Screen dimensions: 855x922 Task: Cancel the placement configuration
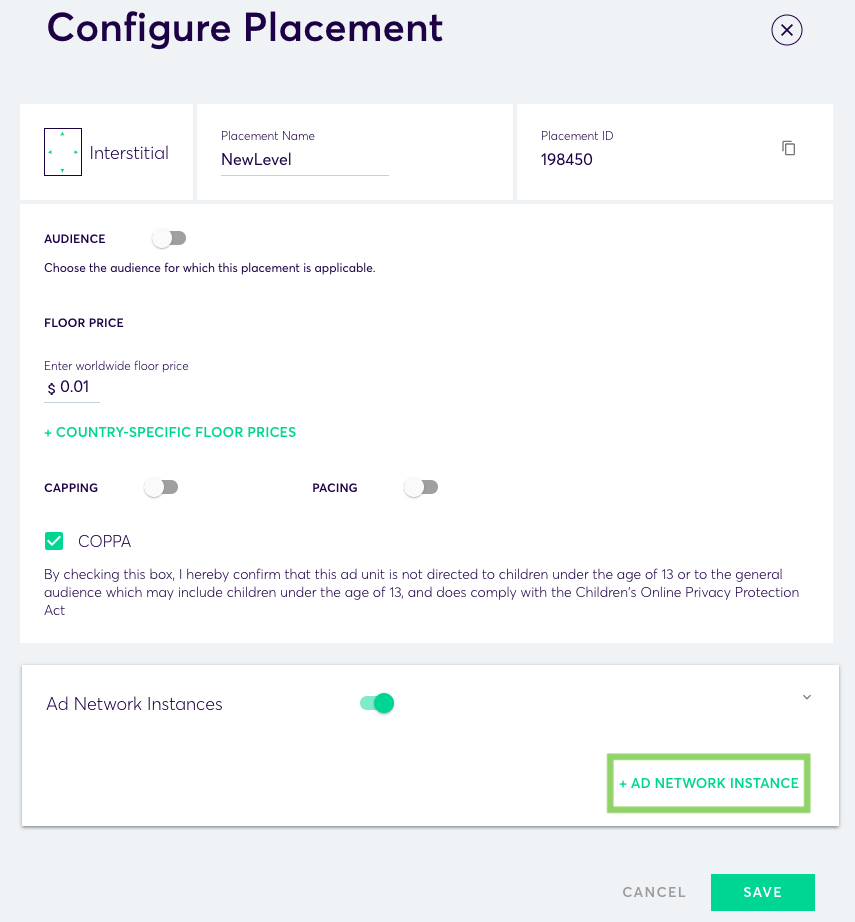click(654, 892)
